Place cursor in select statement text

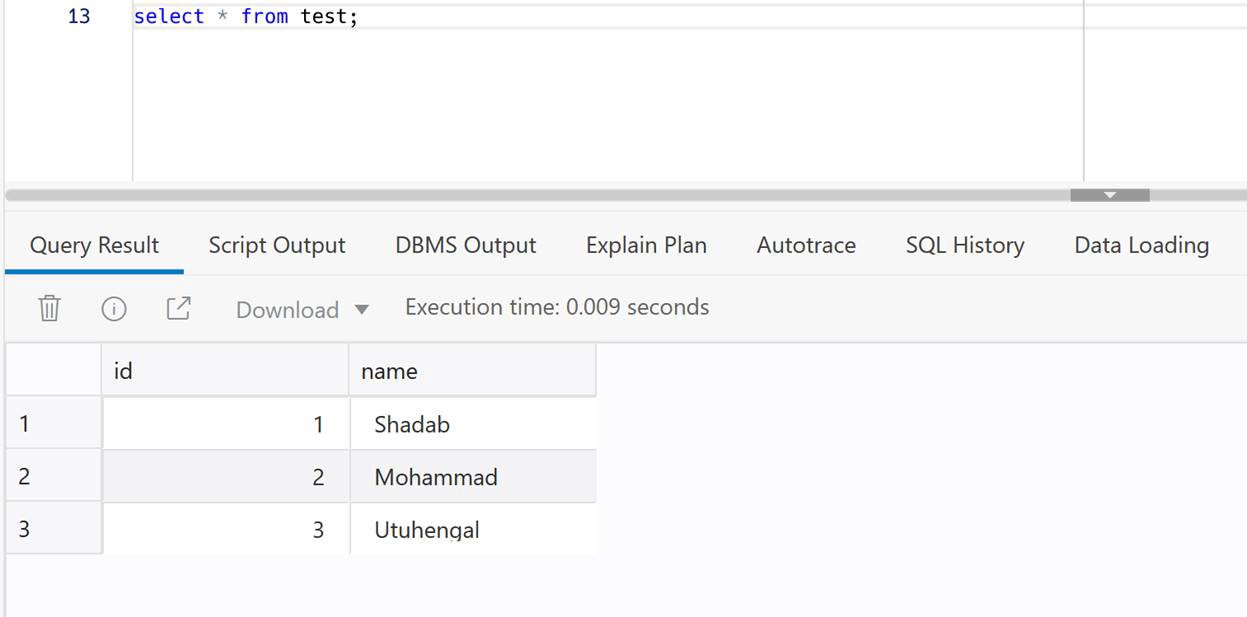[245, 17]
